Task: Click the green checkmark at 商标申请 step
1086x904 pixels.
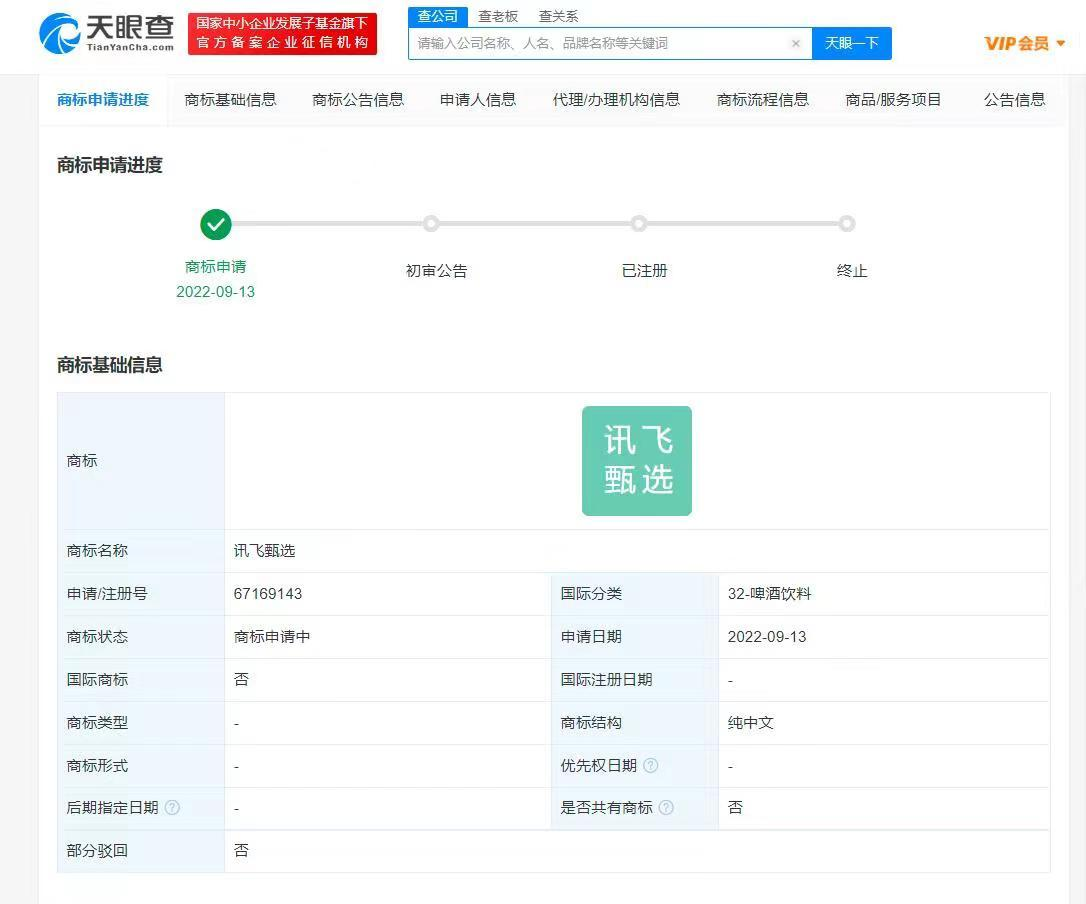Action: 216,224
